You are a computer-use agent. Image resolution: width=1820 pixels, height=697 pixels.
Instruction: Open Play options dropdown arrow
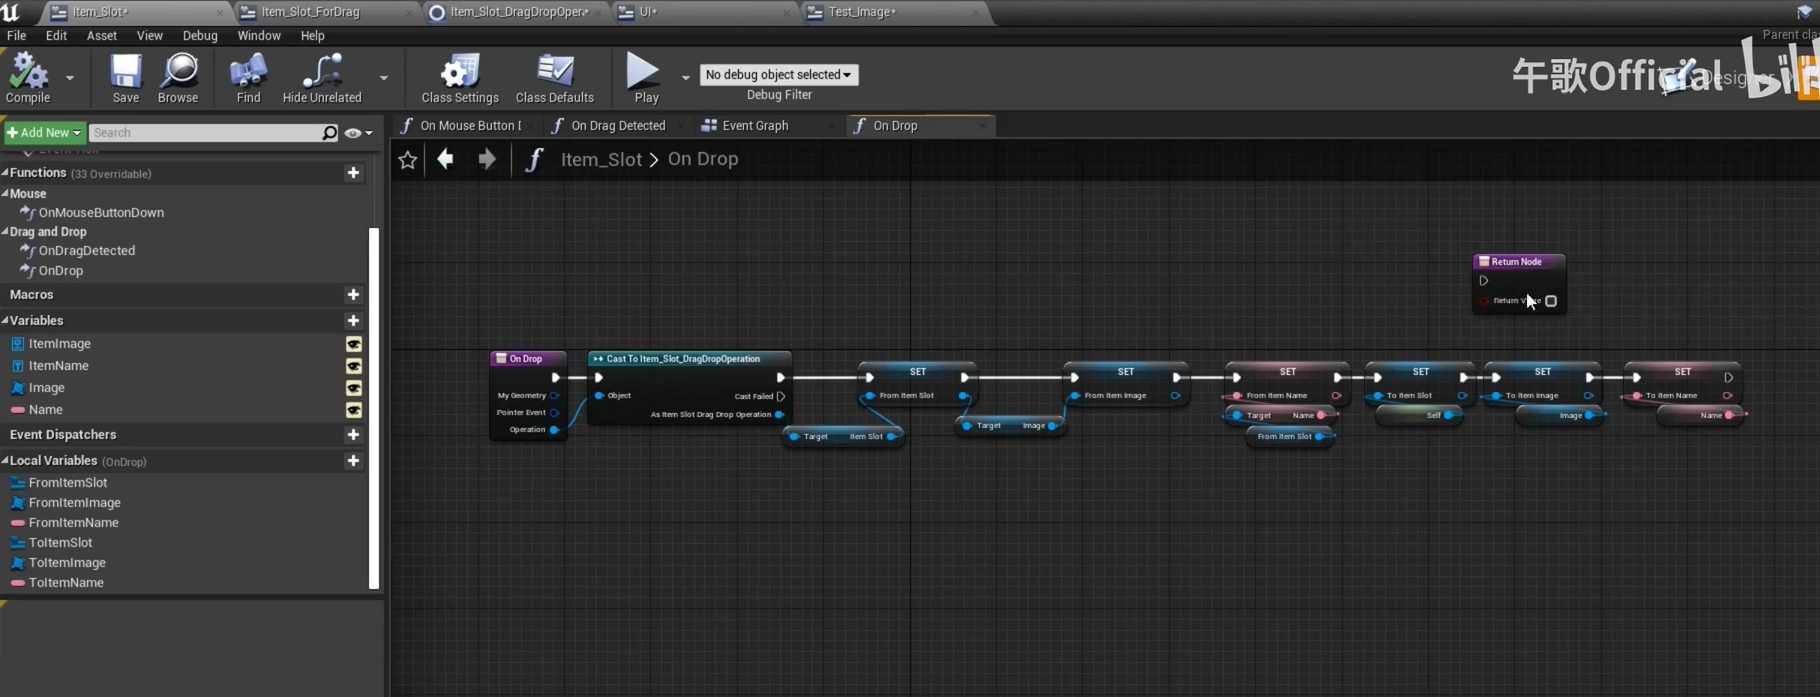685,77
